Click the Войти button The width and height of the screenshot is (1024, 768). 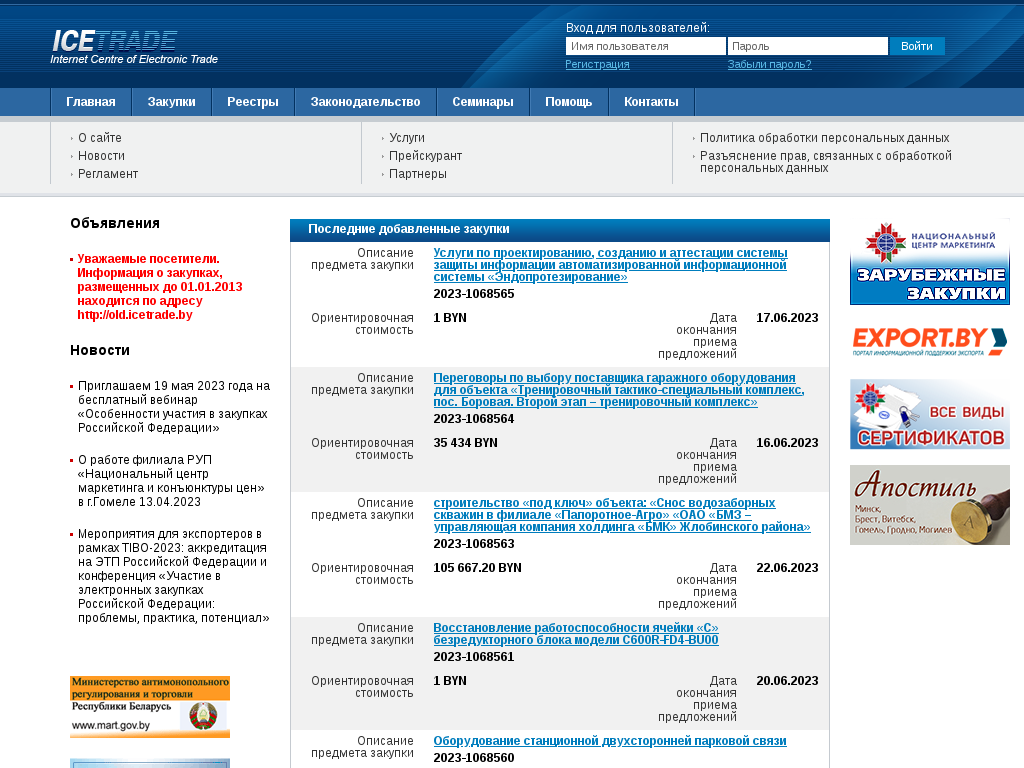click(916, 46)
